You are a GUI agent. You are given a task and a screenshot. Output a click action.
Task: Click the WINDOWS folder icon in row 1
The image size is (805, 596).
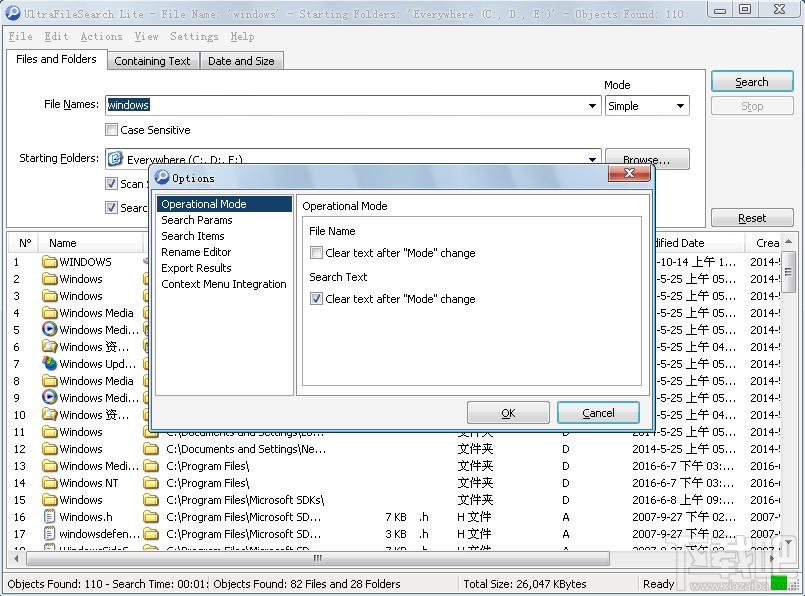[50, 262]
